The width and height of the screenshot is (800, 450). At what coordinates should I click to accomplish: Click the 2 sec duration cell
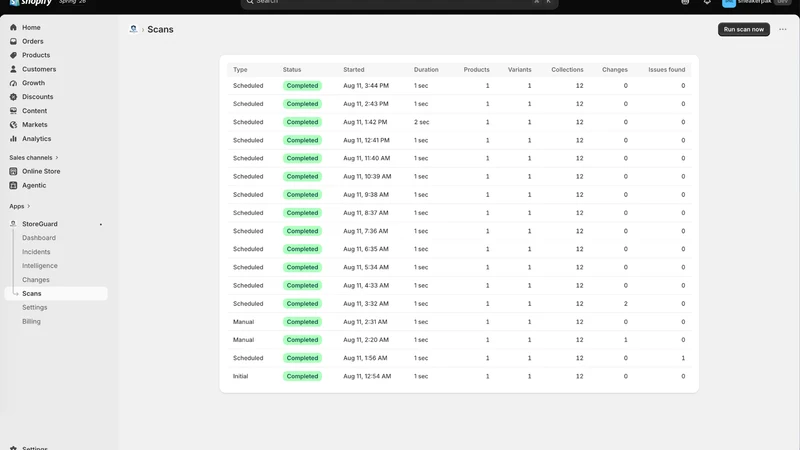[421, 122]
